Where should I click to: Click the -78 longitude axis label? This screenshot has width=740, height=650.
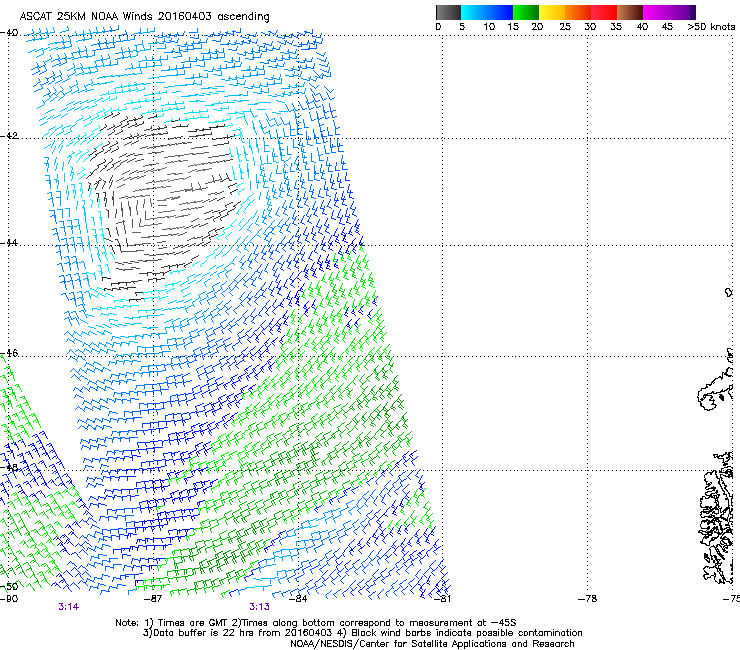(x=588, y=599)
